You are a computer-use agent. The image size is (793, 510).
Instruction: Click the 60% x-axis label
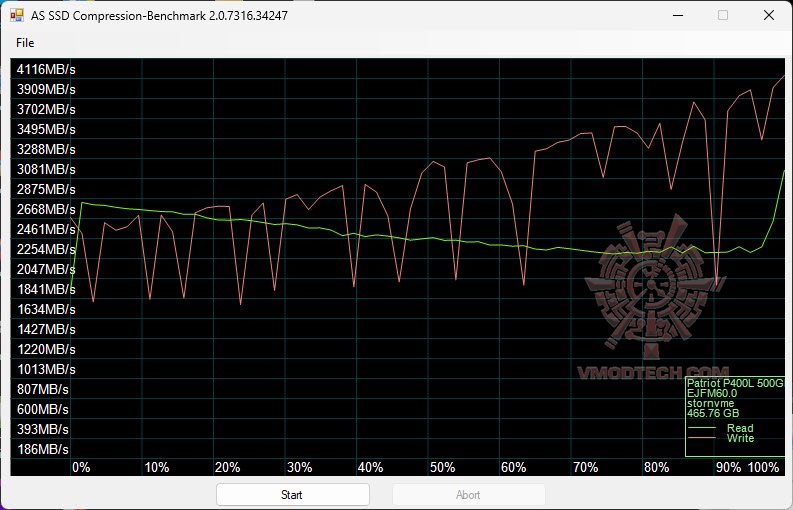pyautogui.click(x=514, y=467)
